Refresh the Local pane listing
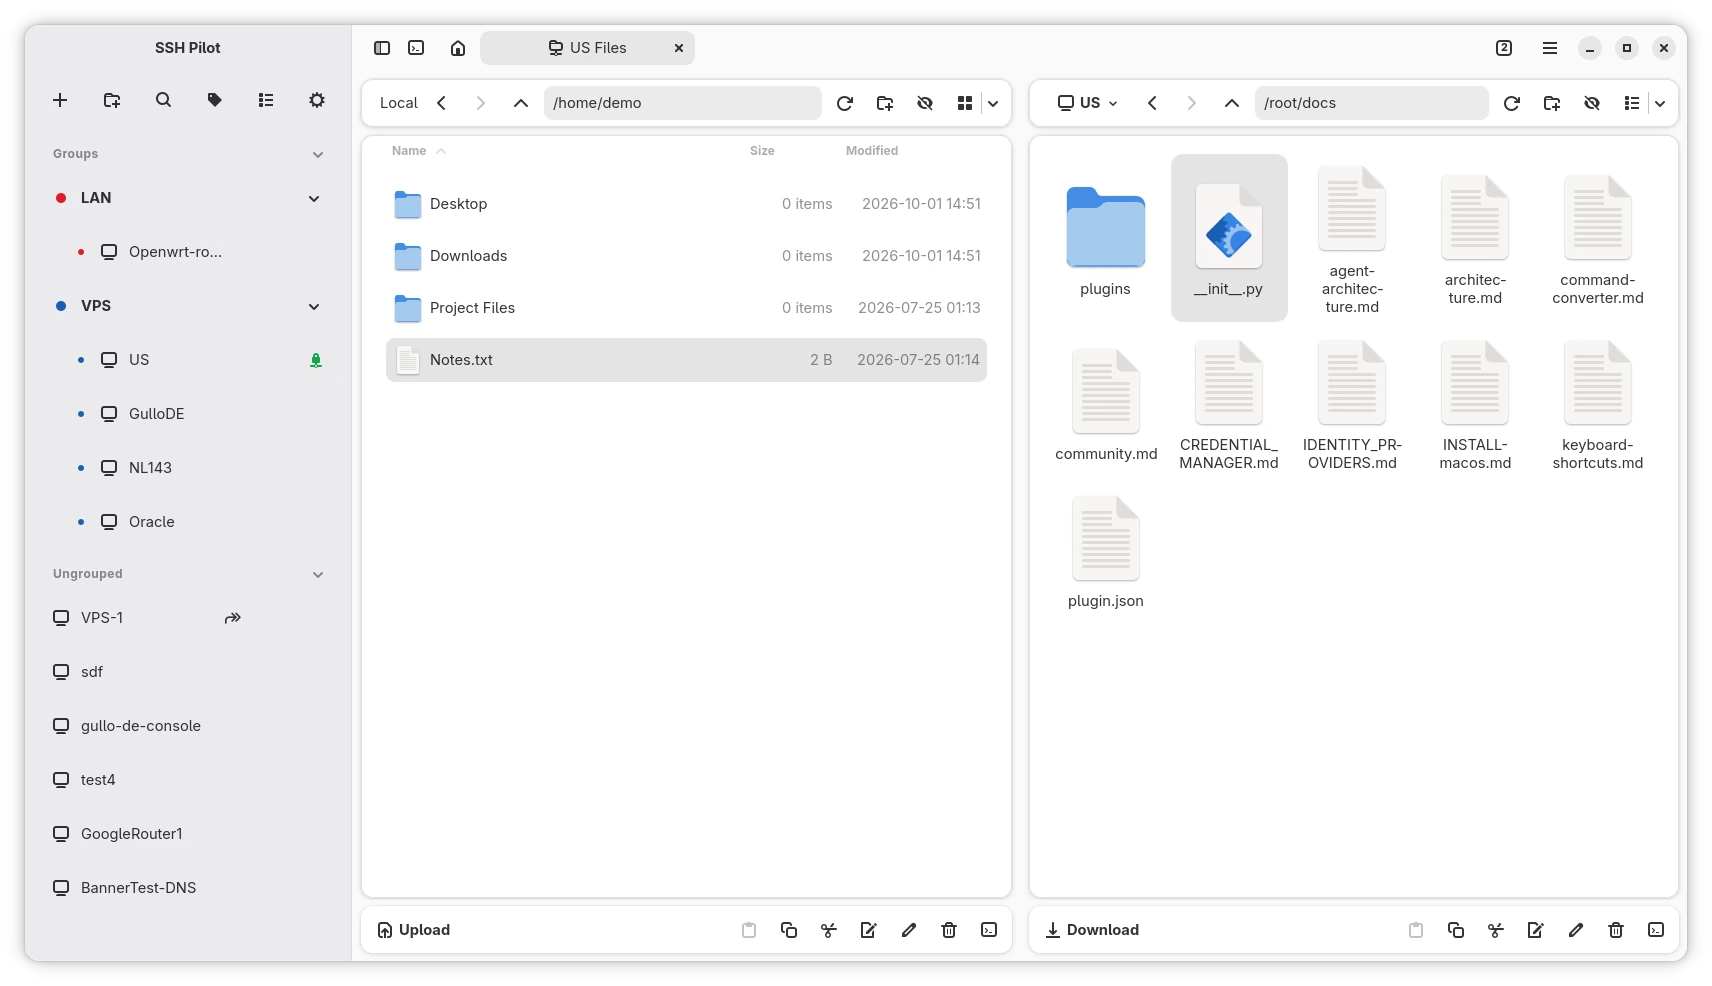Viewport: 1712px width, 986px height. click(845, 103)
